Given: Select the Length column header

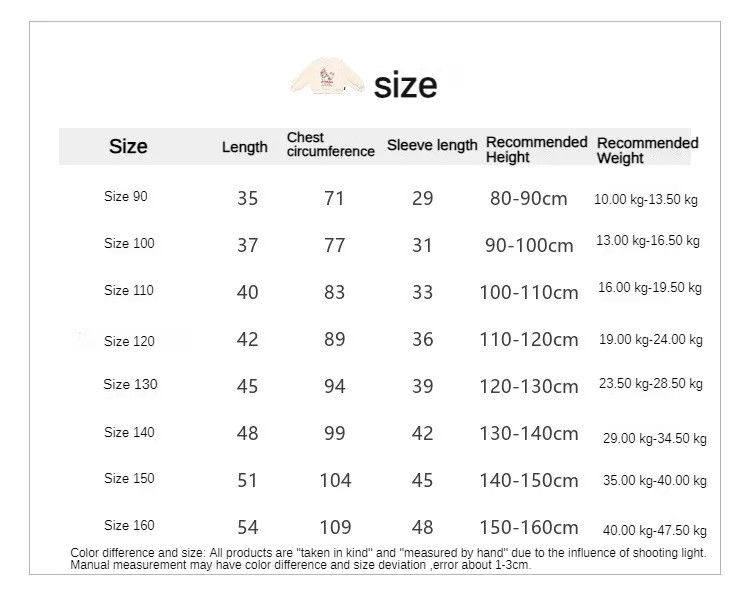Looking at the screenshot, I should pyautogui.click(x=244, y=147).
